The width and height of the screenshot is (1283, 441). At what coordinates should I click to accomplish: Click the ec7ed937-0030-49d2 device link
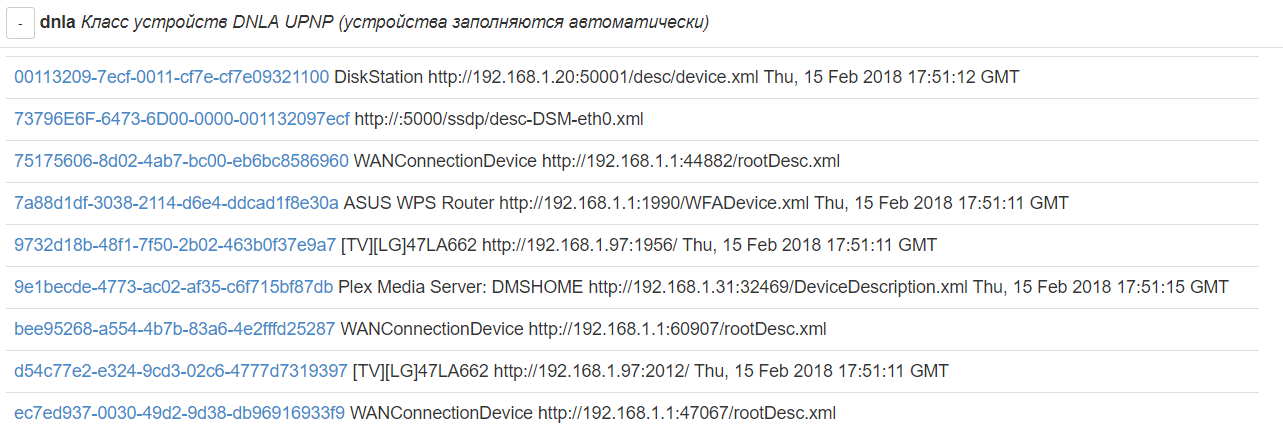pyautogui.click(x=179, y=413)
